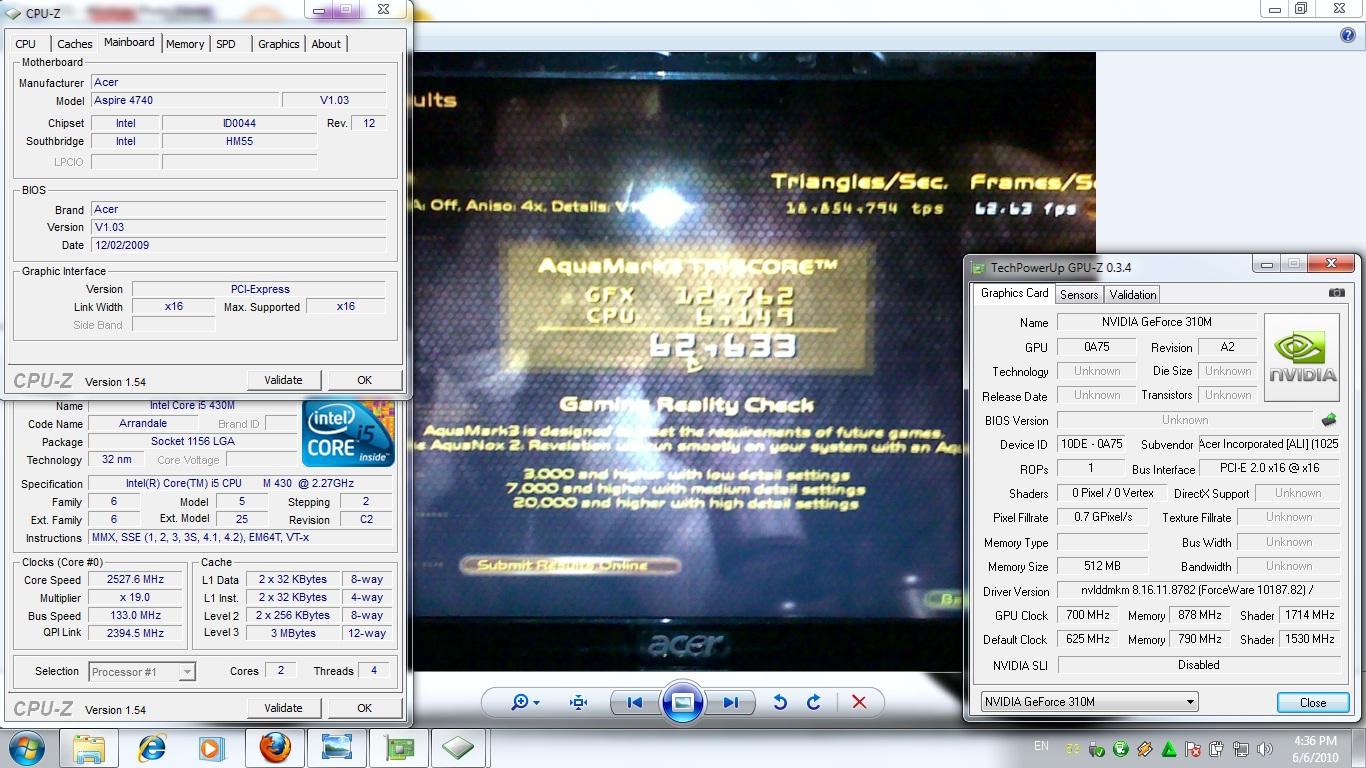
Task: Select the Mainboard tab in CPU-Z
Action: [129, 42]
